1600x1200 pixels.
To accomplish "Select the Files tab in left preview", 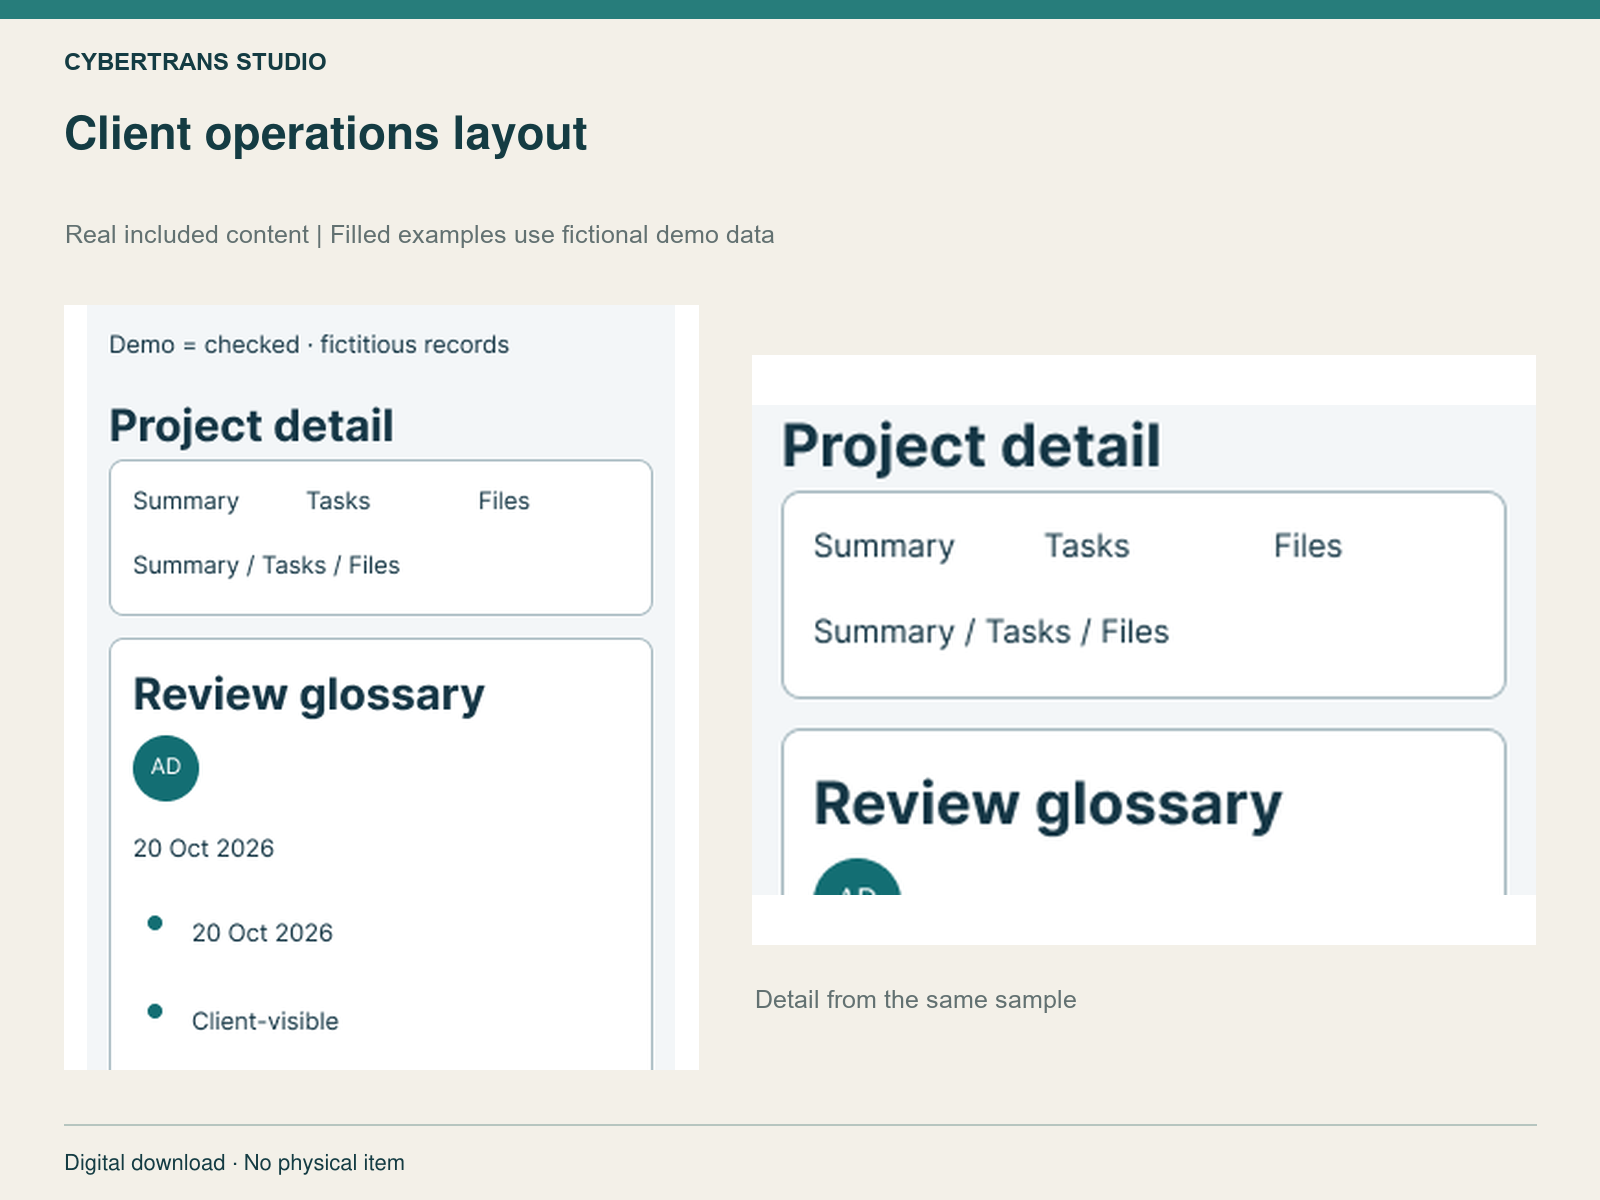I will pyautogui.click(x=504, y=501).
